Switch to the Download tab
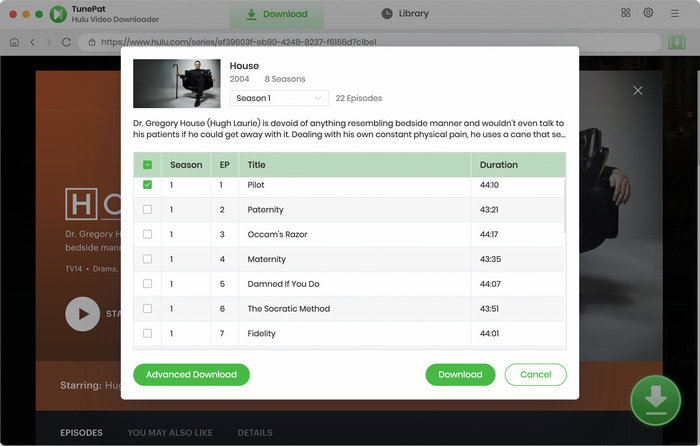Image resolution: width=700 pixels, height=446 pixels. (277, 14)
